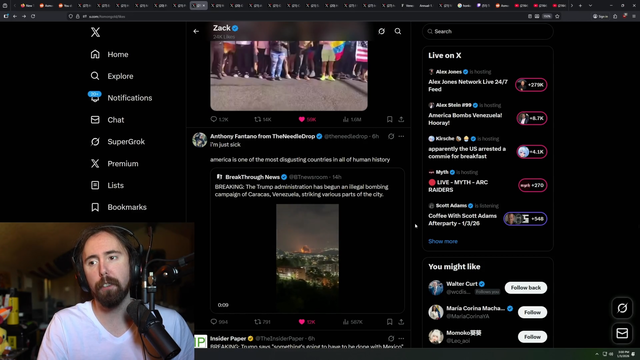Bookmark the flag-crowd video post

click(x=389, y=119)
